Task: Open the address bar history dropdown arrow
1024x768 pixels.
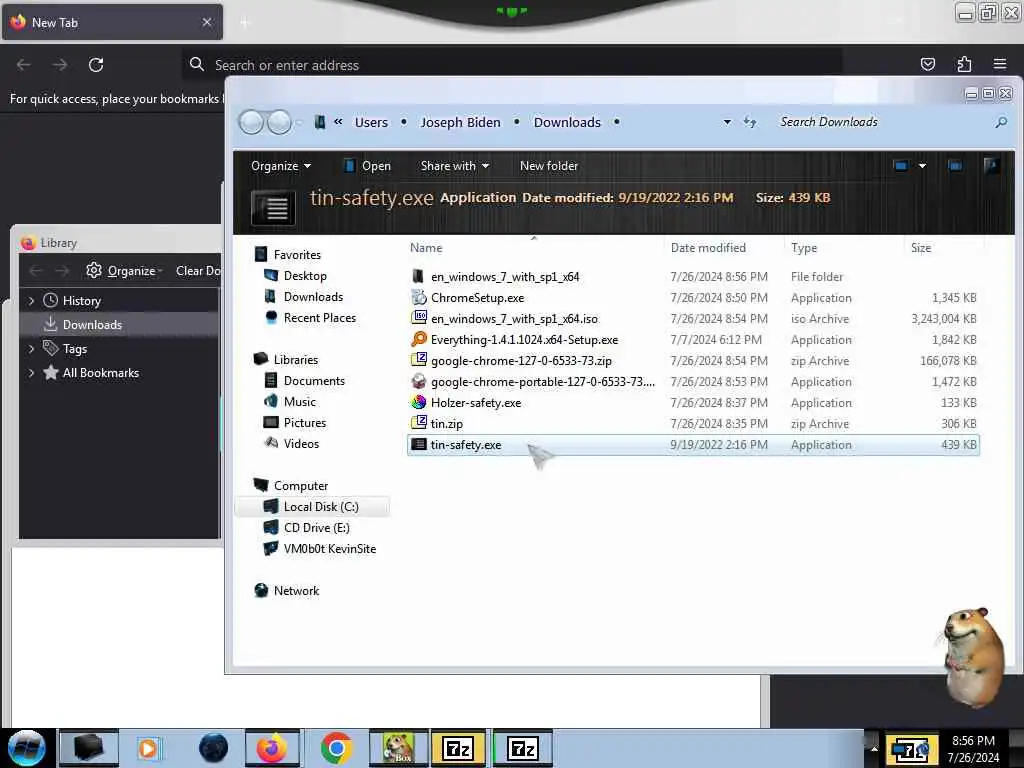Action: [727, 122]
